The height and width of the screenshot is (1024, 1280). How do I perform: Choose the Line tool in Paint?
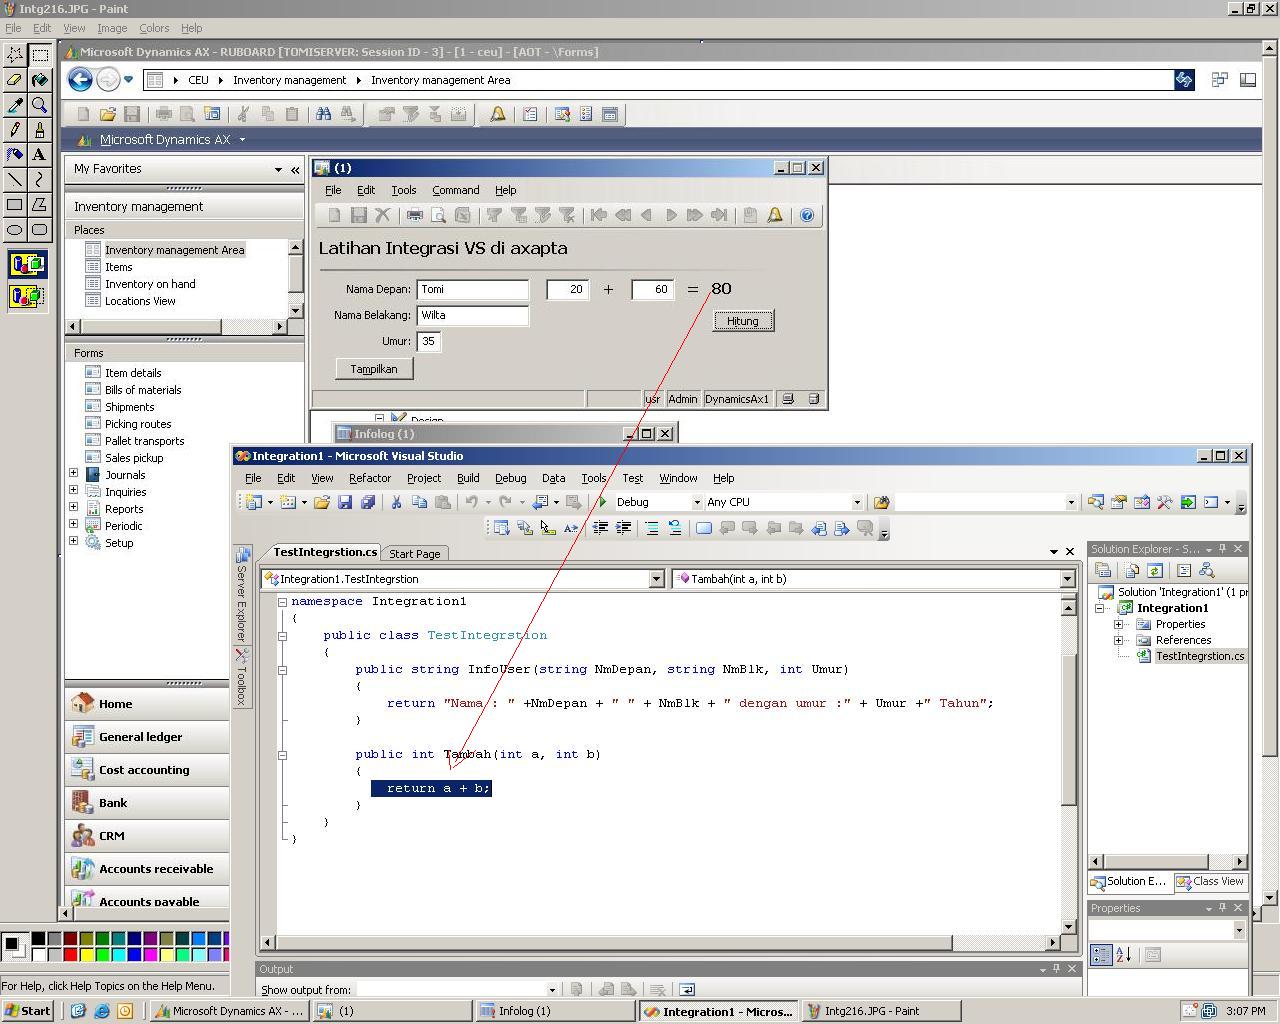(15, 180)
